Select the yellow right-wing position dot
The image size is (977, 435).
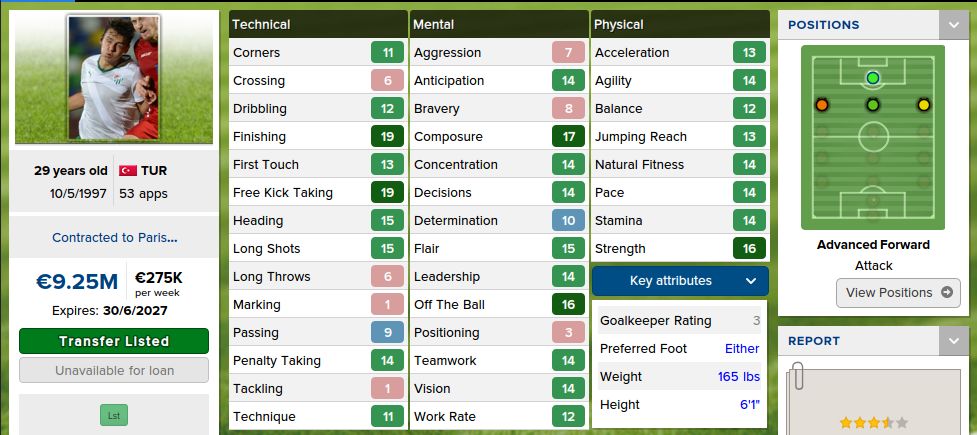[x=923, y=104]
